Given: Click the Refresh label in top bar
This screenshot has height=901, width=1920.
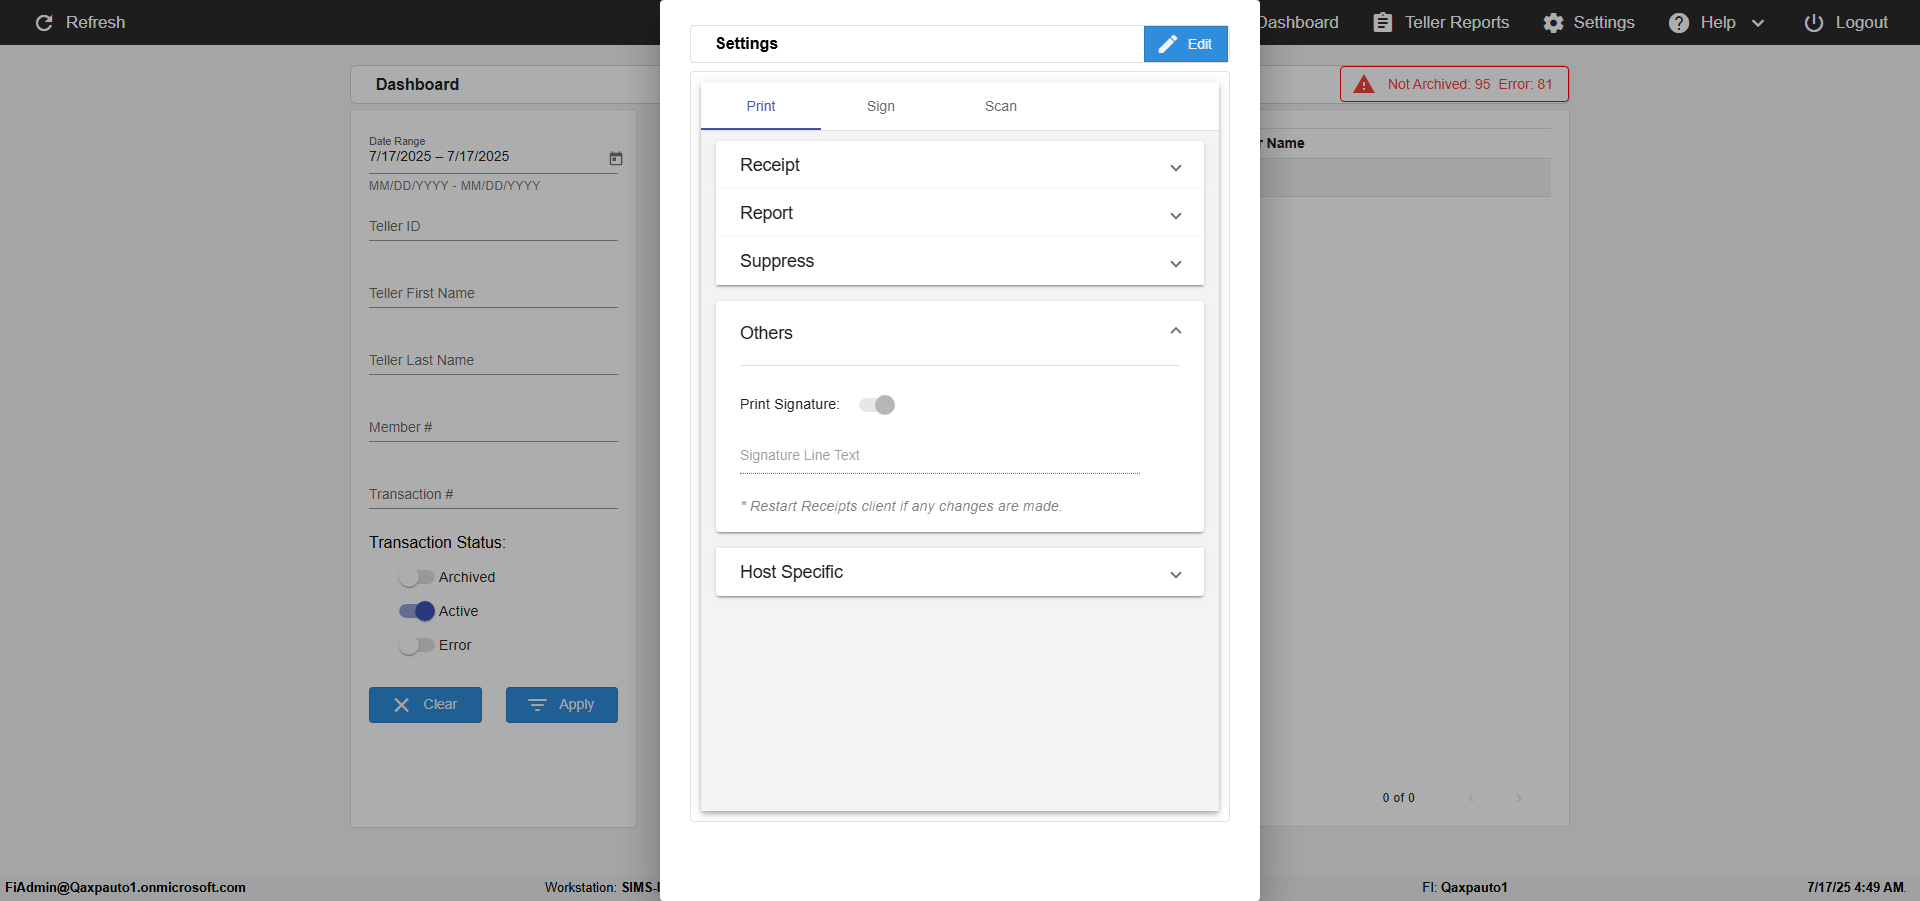Looking at the screenshot, I should (x=96, y=23).
